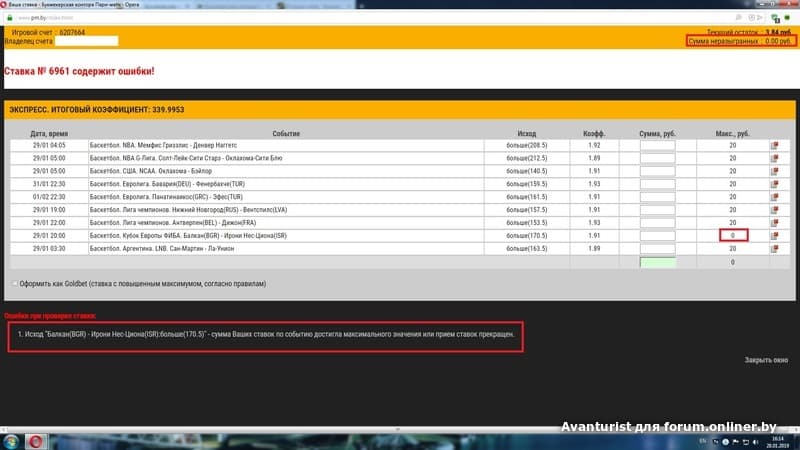Click date 01/02 22:30 cell
800x450 pixels.
click(x=49, y=197)
